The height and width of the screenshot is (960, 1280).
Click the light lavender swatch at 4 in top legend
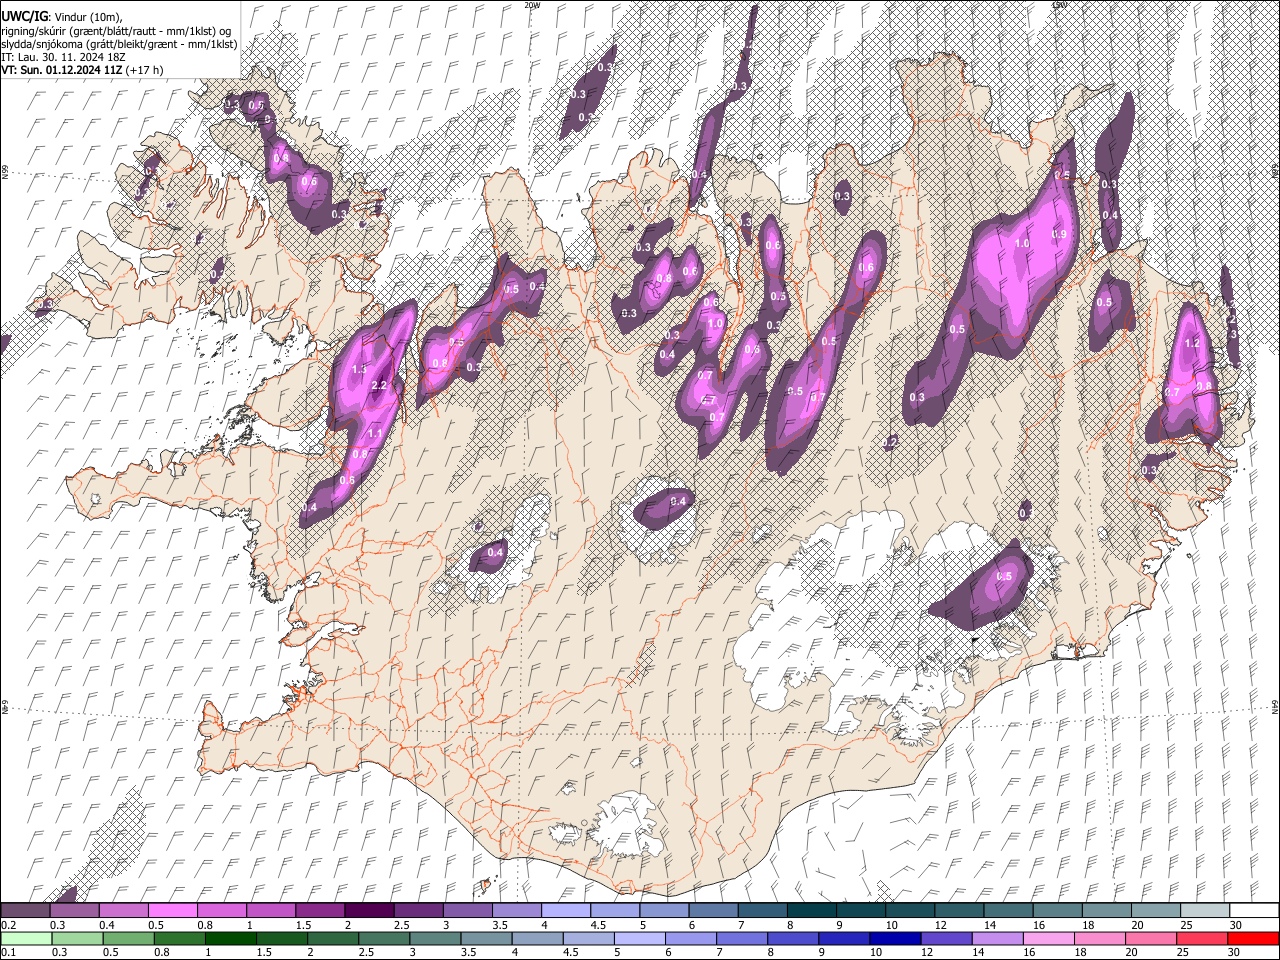pos(565,910)
